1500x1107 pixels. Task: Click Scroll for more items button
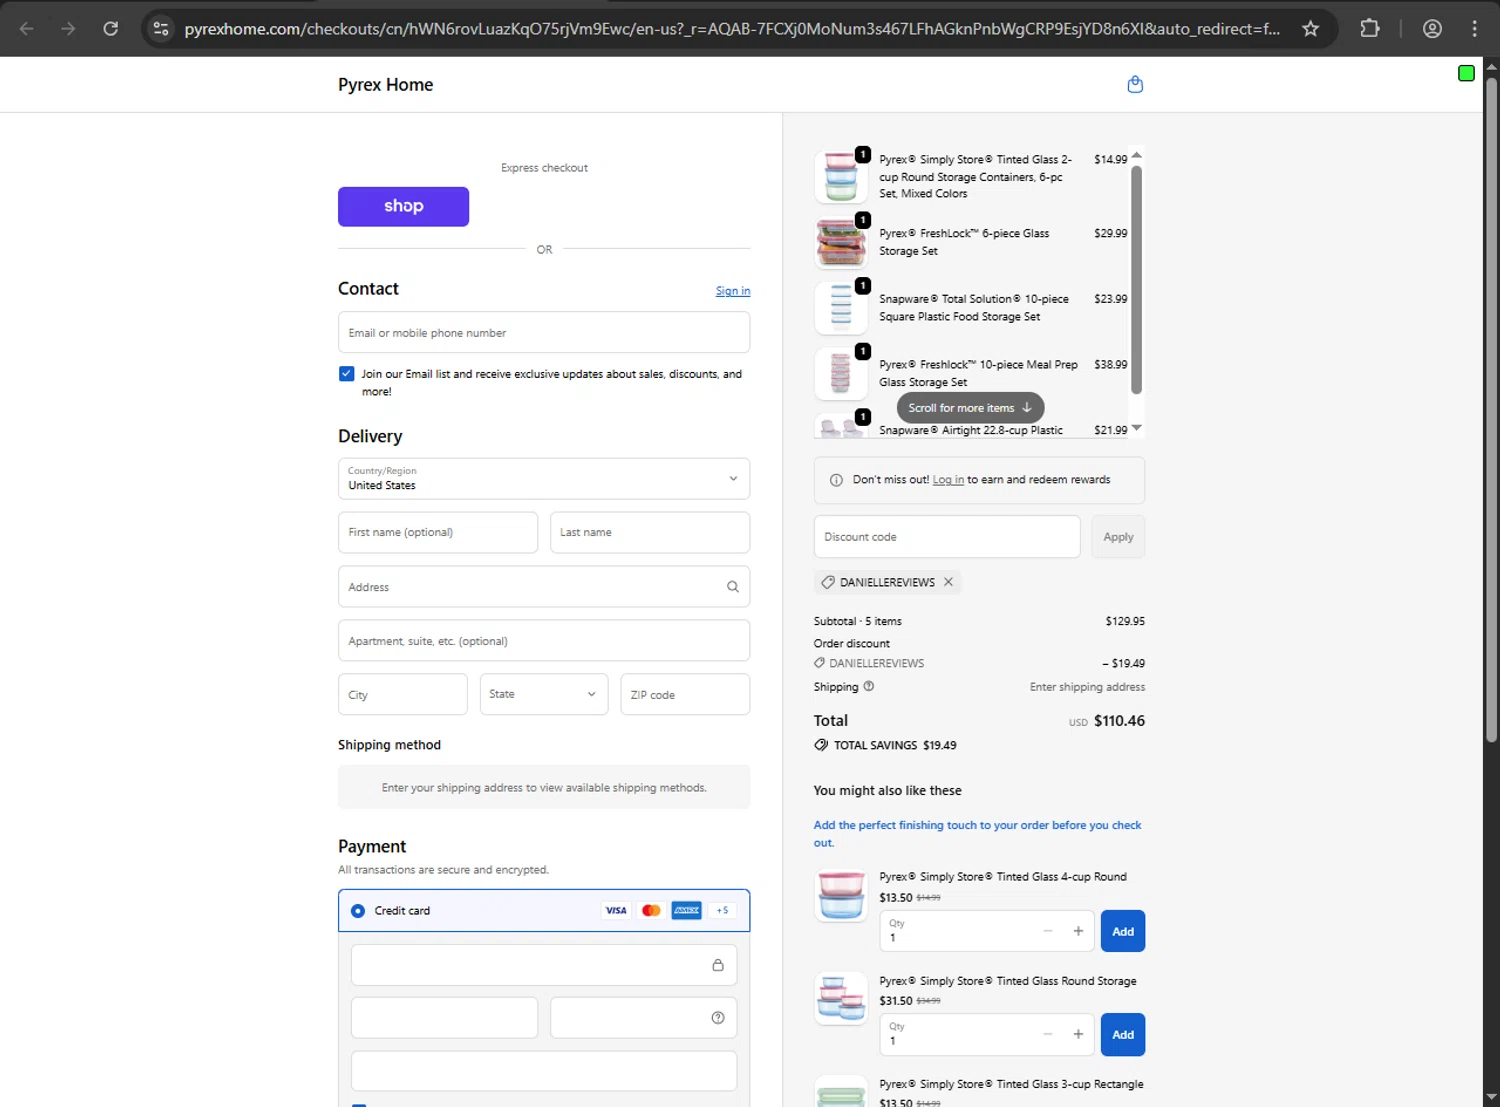[970, 408]
